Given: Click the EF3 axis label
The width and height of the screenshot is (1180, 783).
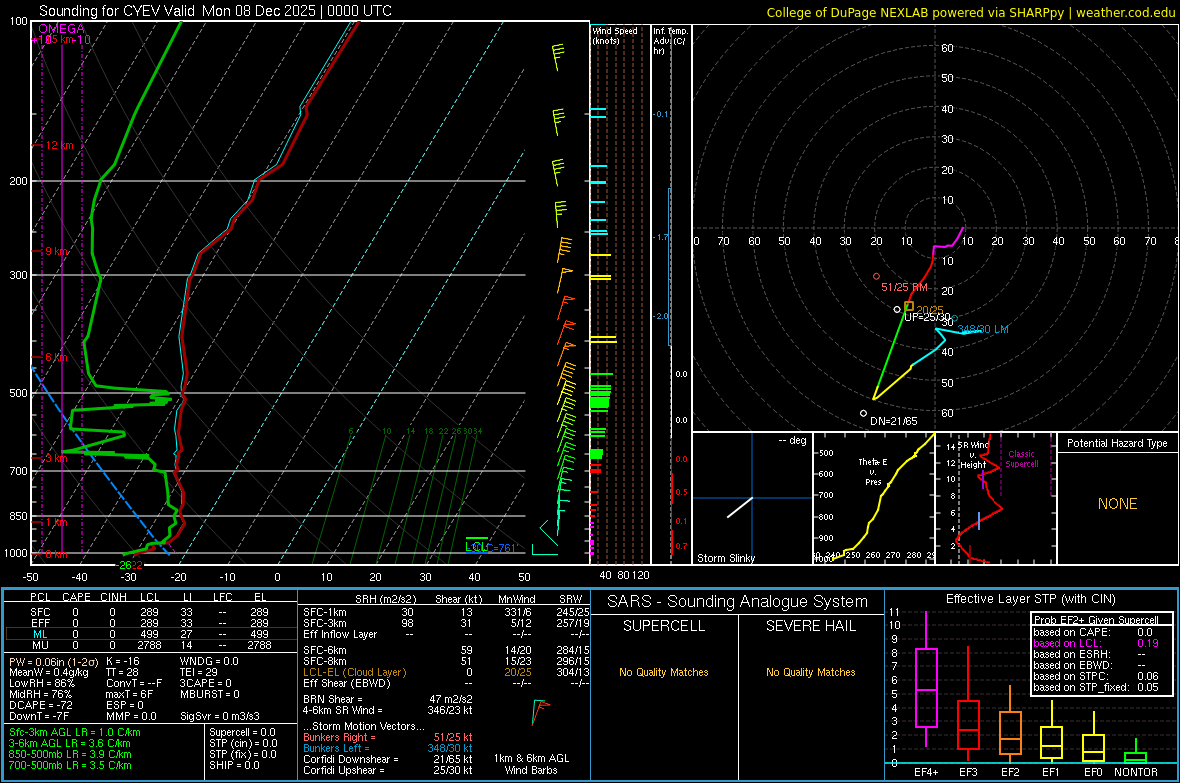Looking at the screenshot, I should (x=968, y=772).
